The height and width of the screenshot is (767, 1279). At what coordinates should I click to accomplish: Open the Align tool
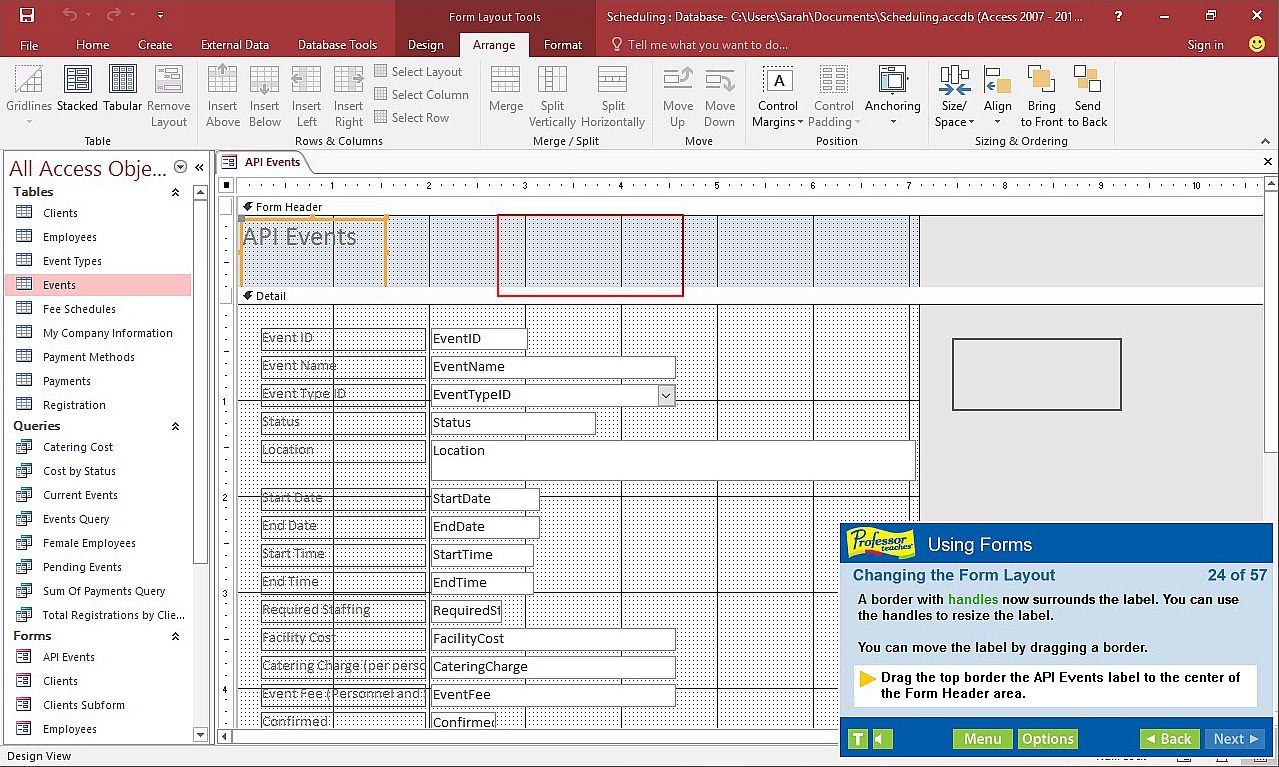(x=997, y=81)
